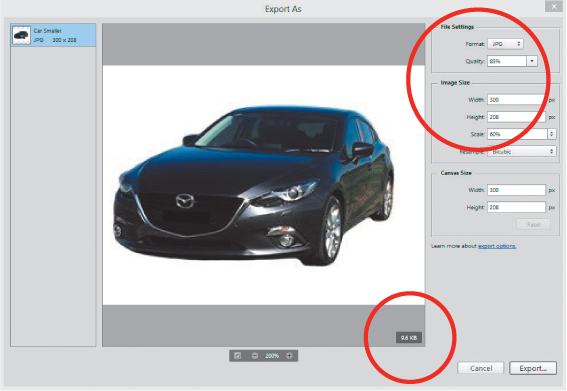The width and height of the screenshot is (567, 391).
Task: Open the Resample Bicubic dropdown
Action: point(522,152)
